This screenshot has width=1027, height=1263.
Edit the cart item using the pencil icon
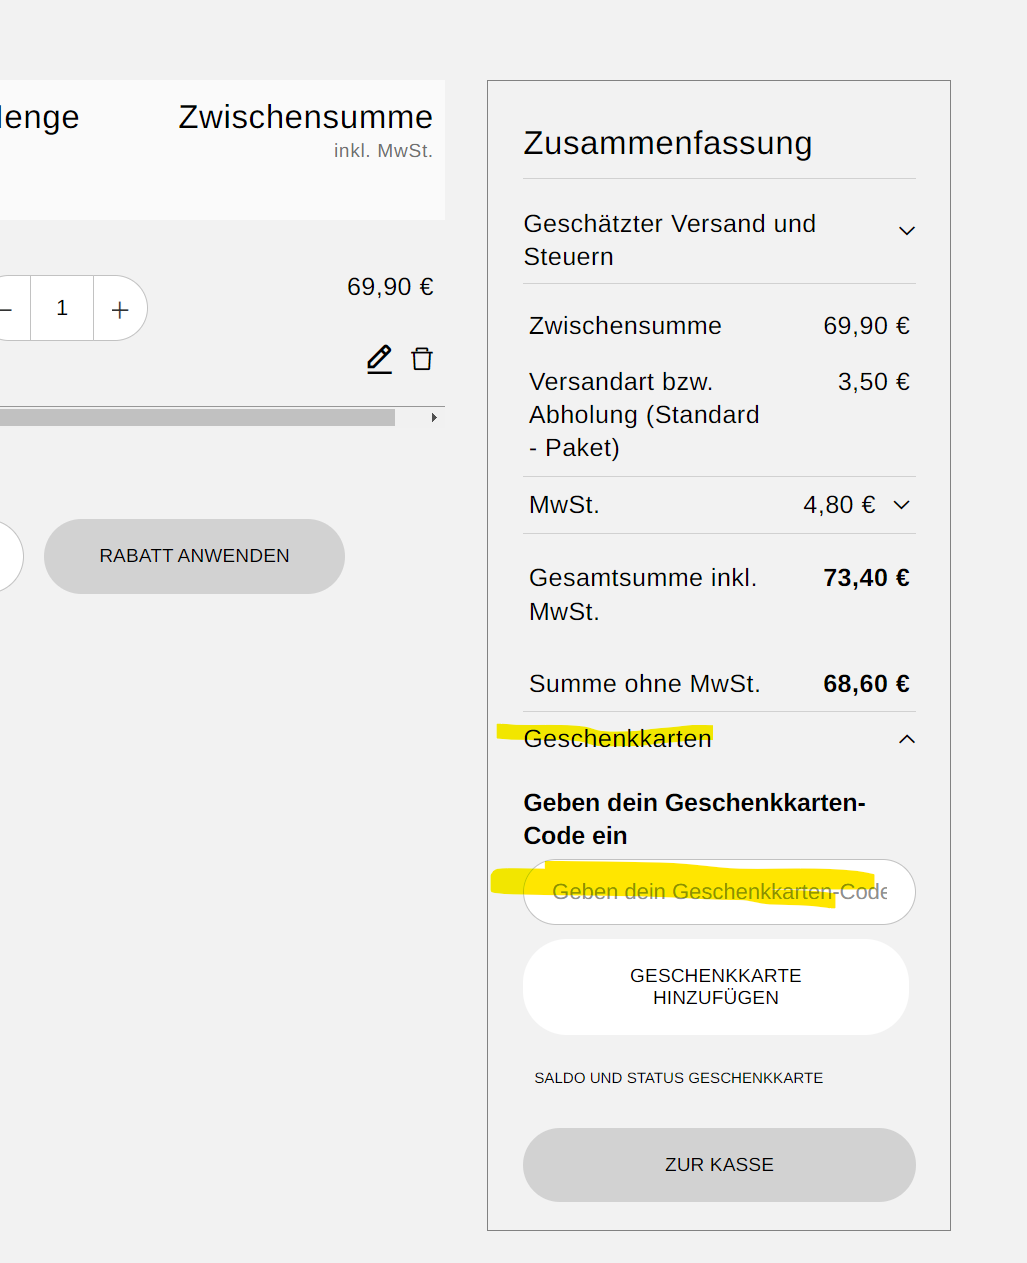(379, 359)
